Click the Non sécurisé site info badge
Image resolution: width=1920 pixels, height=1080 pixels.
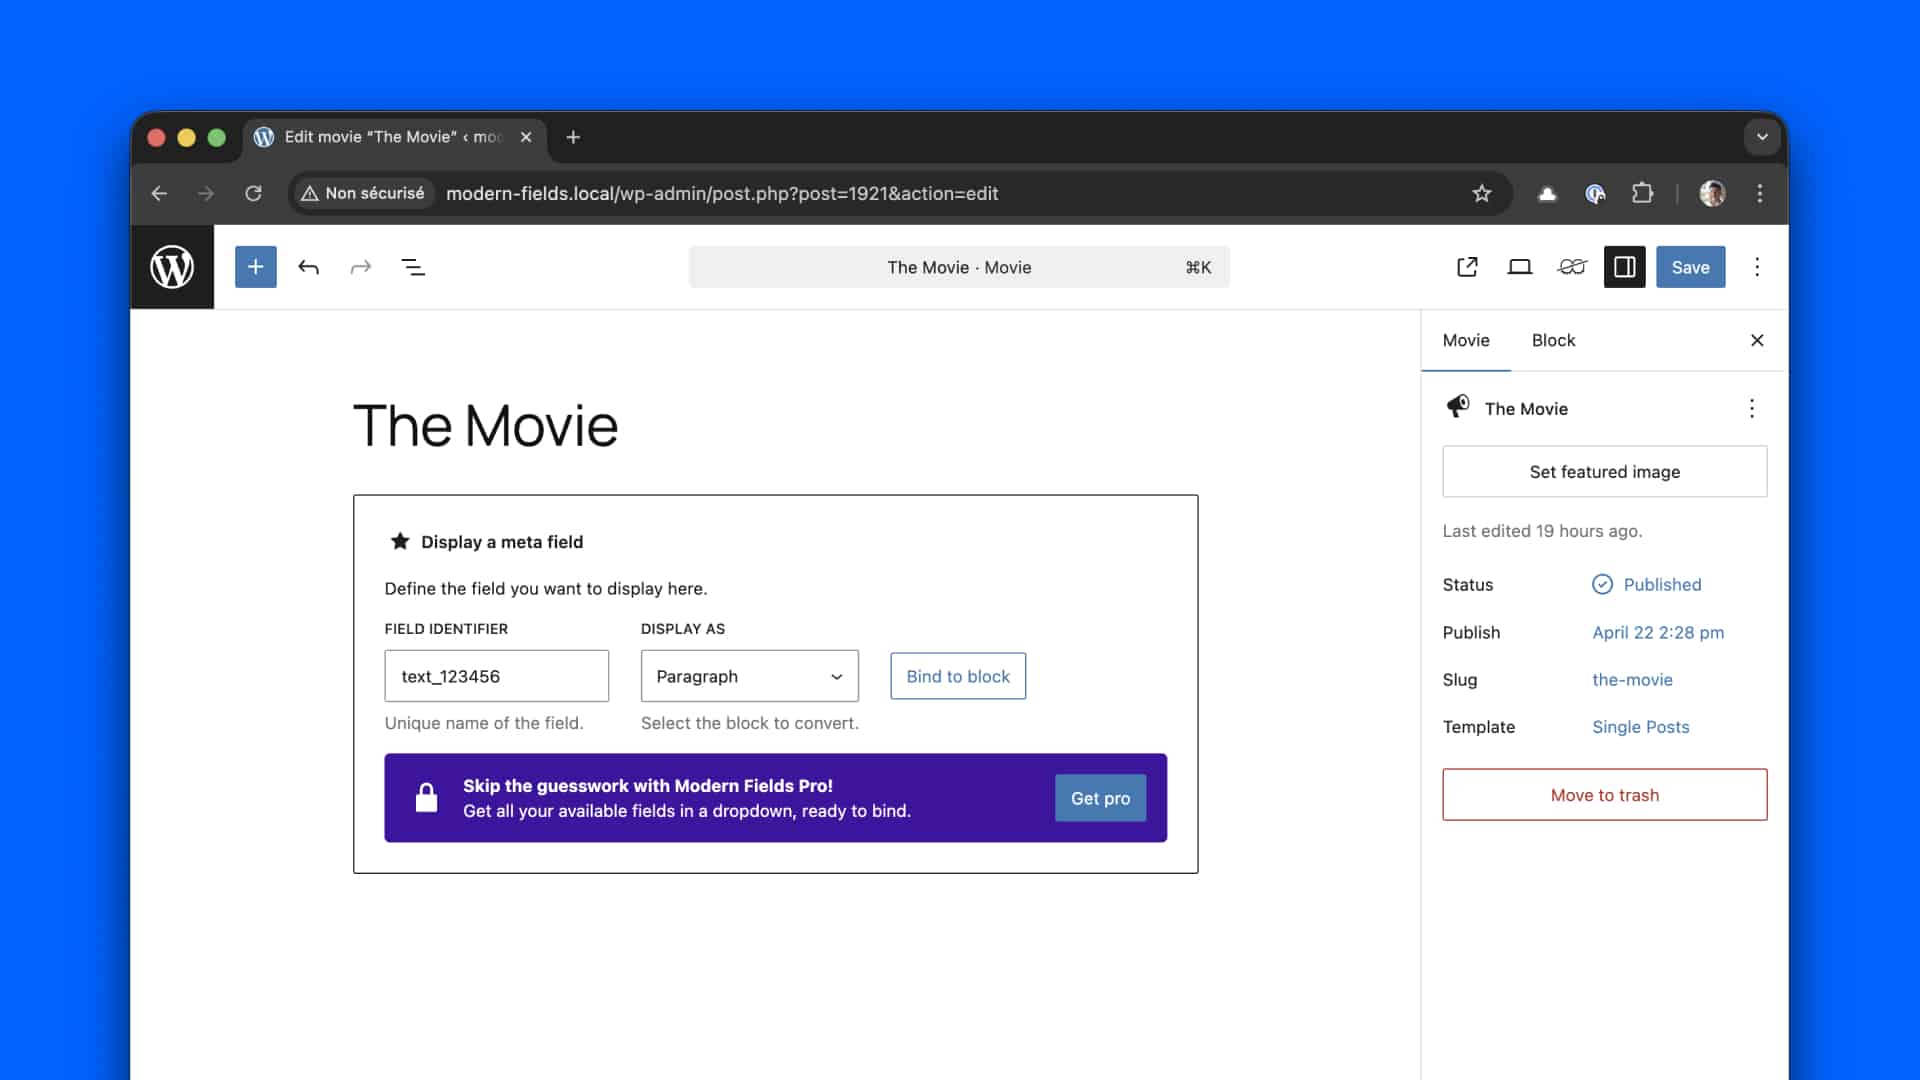pos(363,193)
